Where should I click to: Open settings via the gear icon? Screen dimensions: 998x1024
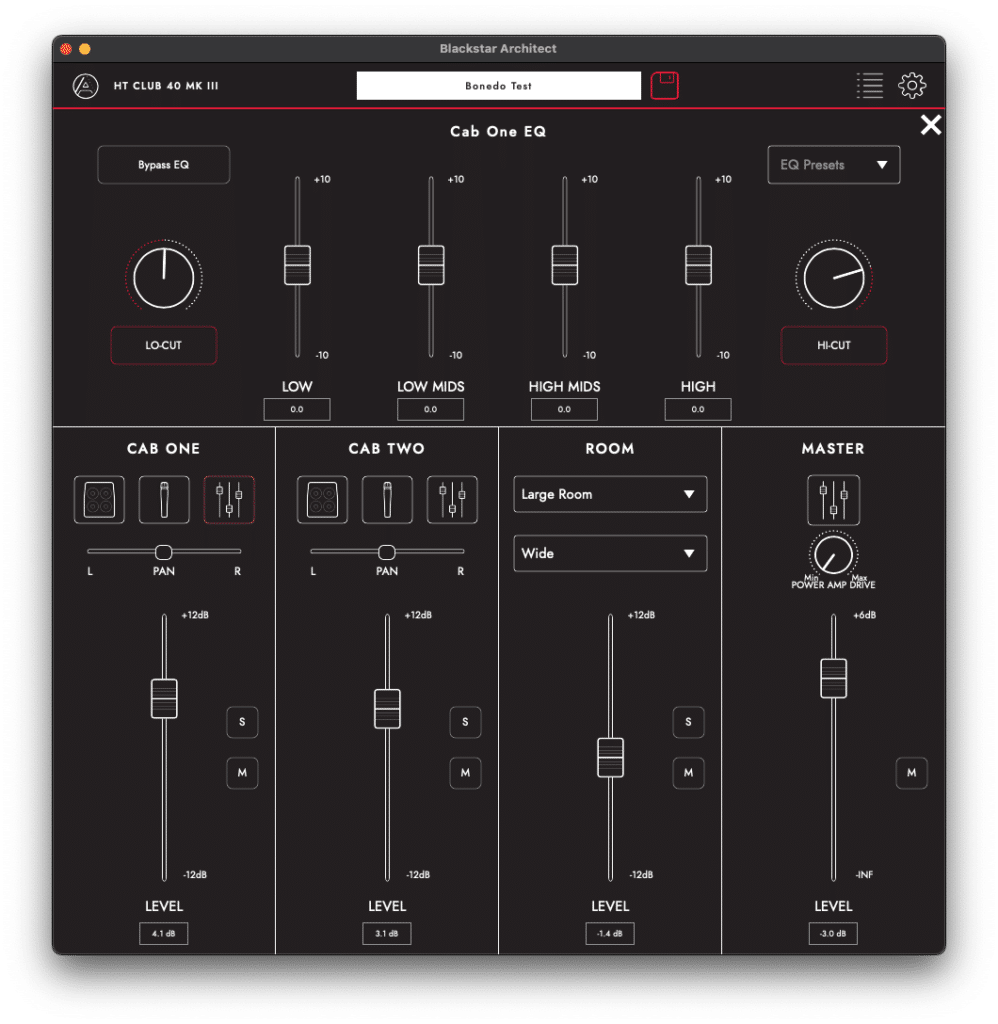[912, 86]
